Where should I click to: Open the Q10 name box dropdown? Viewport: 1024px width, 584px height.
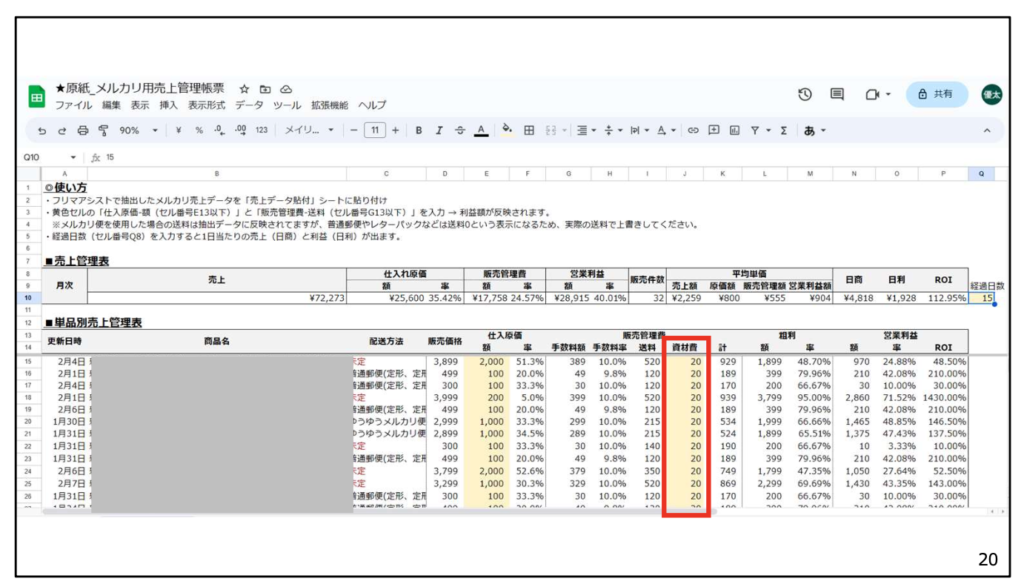(x=73, y=157)
